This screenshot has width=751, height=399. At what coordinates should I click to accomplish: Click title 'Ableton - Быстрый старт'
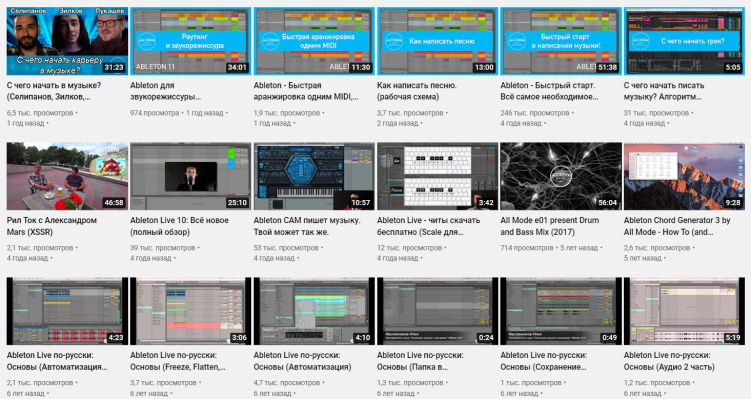(x=549, y=91)
